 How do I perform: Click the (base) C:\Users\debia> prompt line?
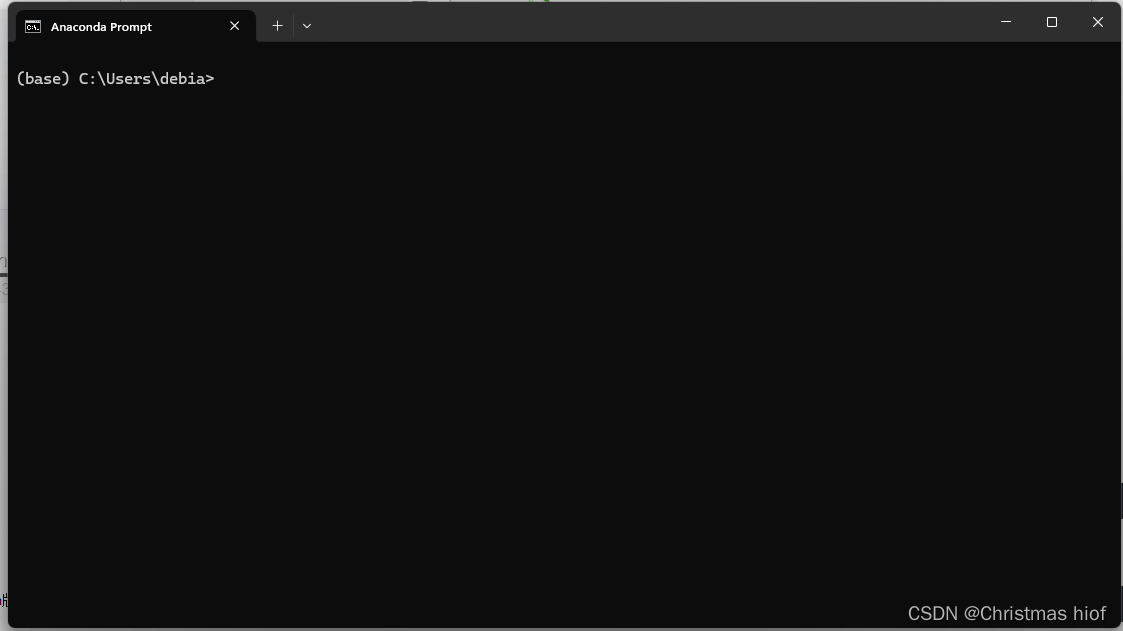click(x=115, y=79)
